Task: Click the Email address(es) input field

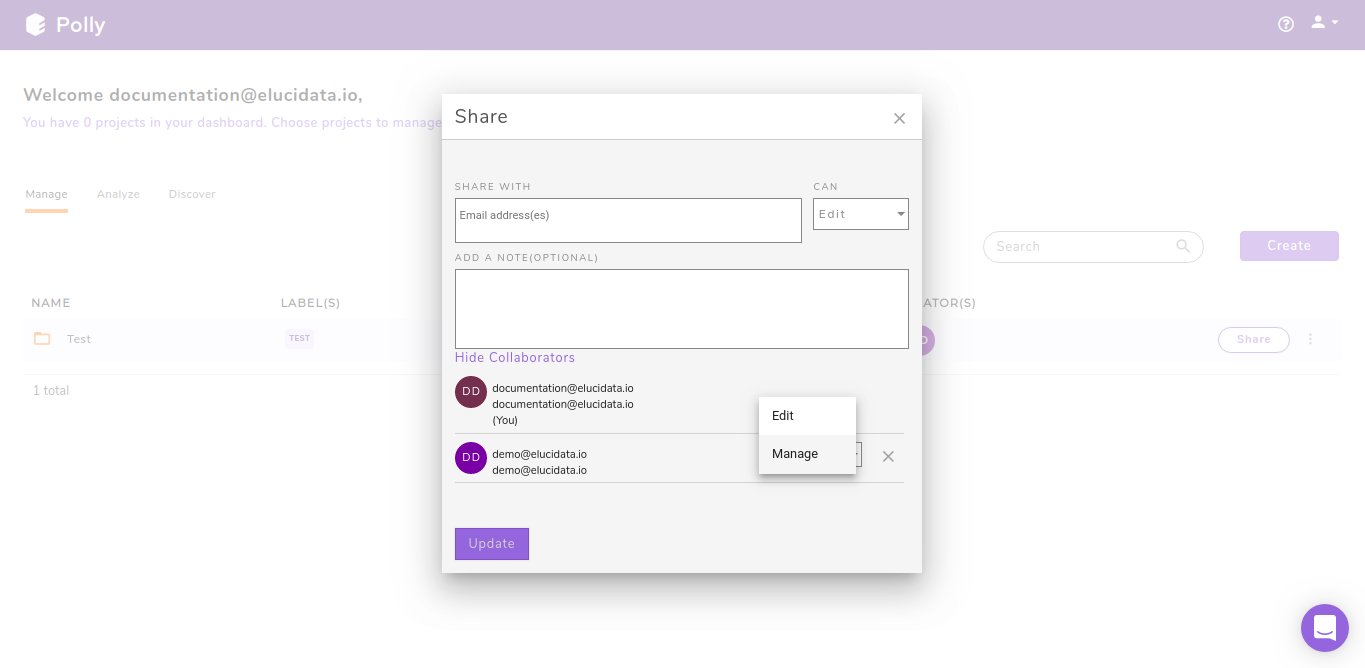Action: (x=628, y=220)
